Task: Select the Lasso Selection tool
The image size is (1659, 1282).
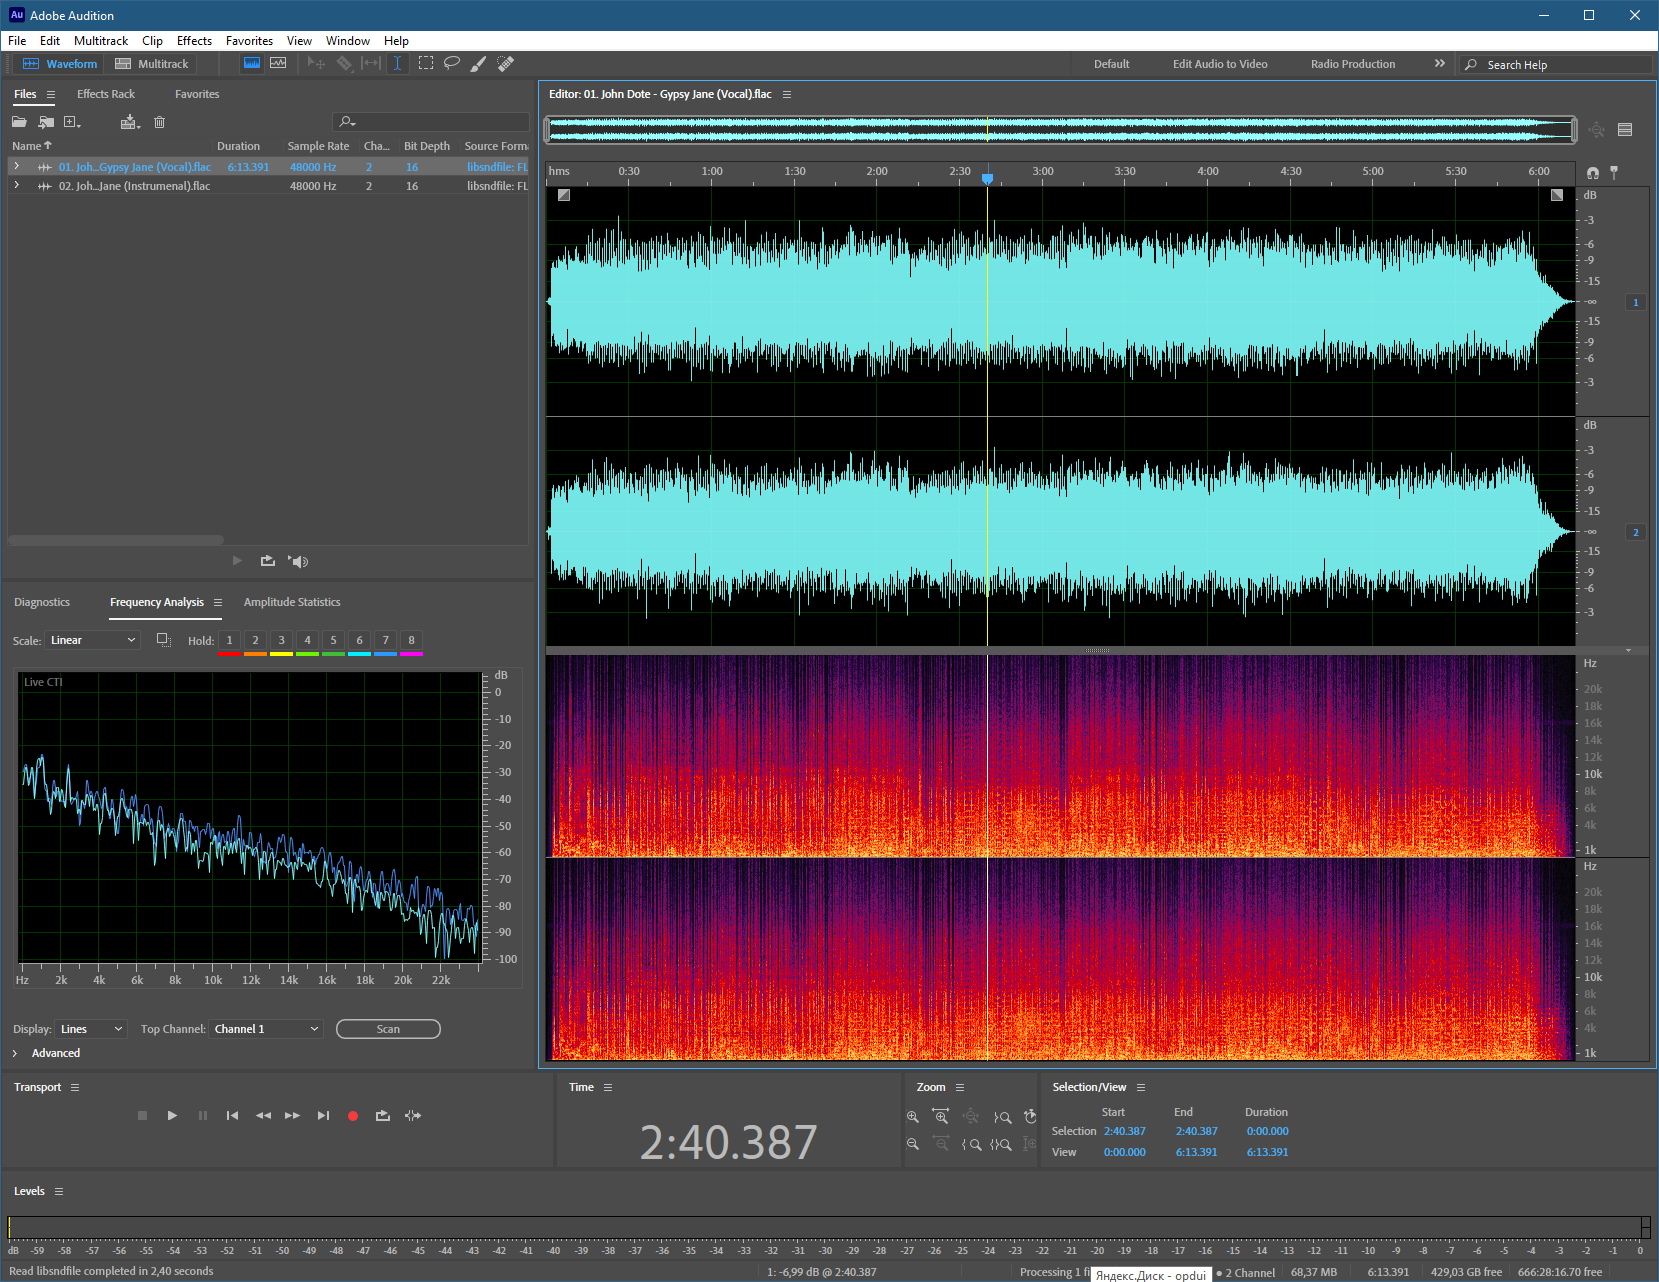Action: click(x=452, y=63)
